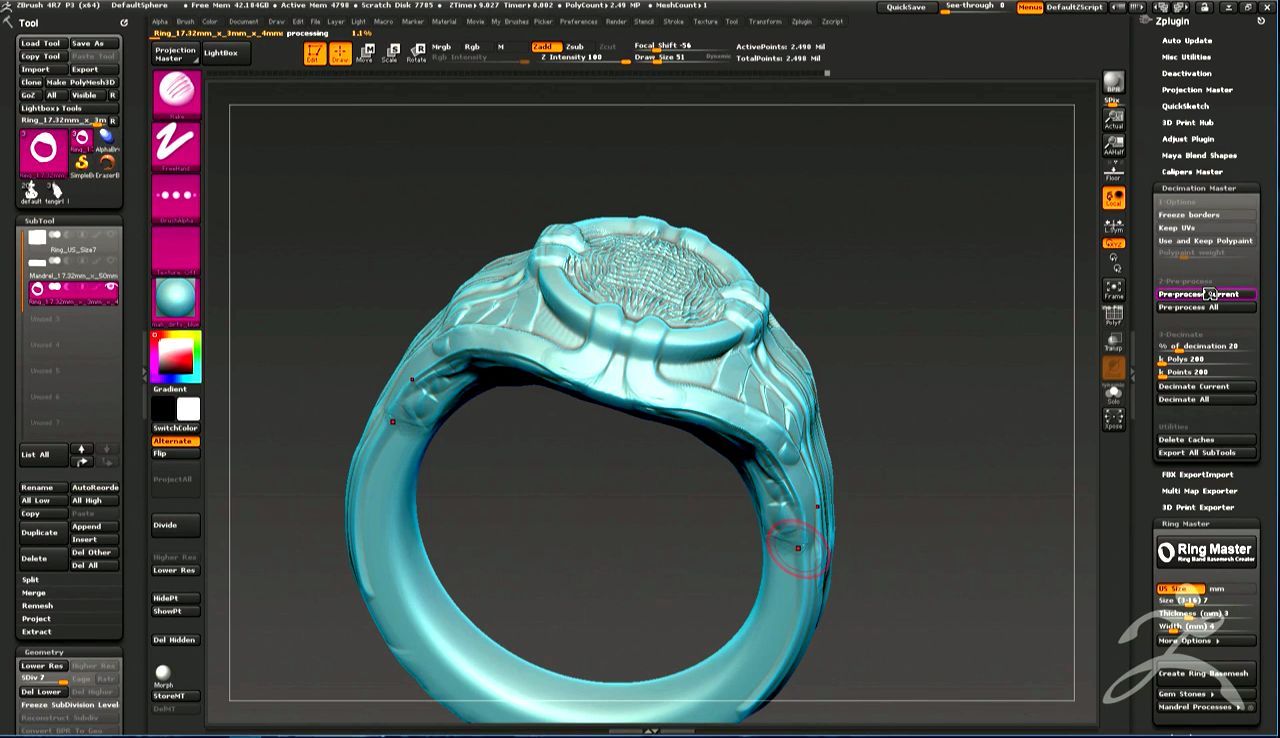Open the Zplugin menu in the menu bar
This screenshot has width=1280, height=738.
click(801, 20)
